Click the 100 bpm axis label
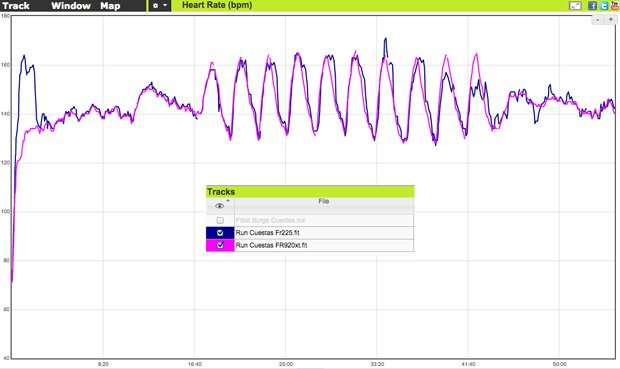This screenshot has height=369, width=620. 5,212
